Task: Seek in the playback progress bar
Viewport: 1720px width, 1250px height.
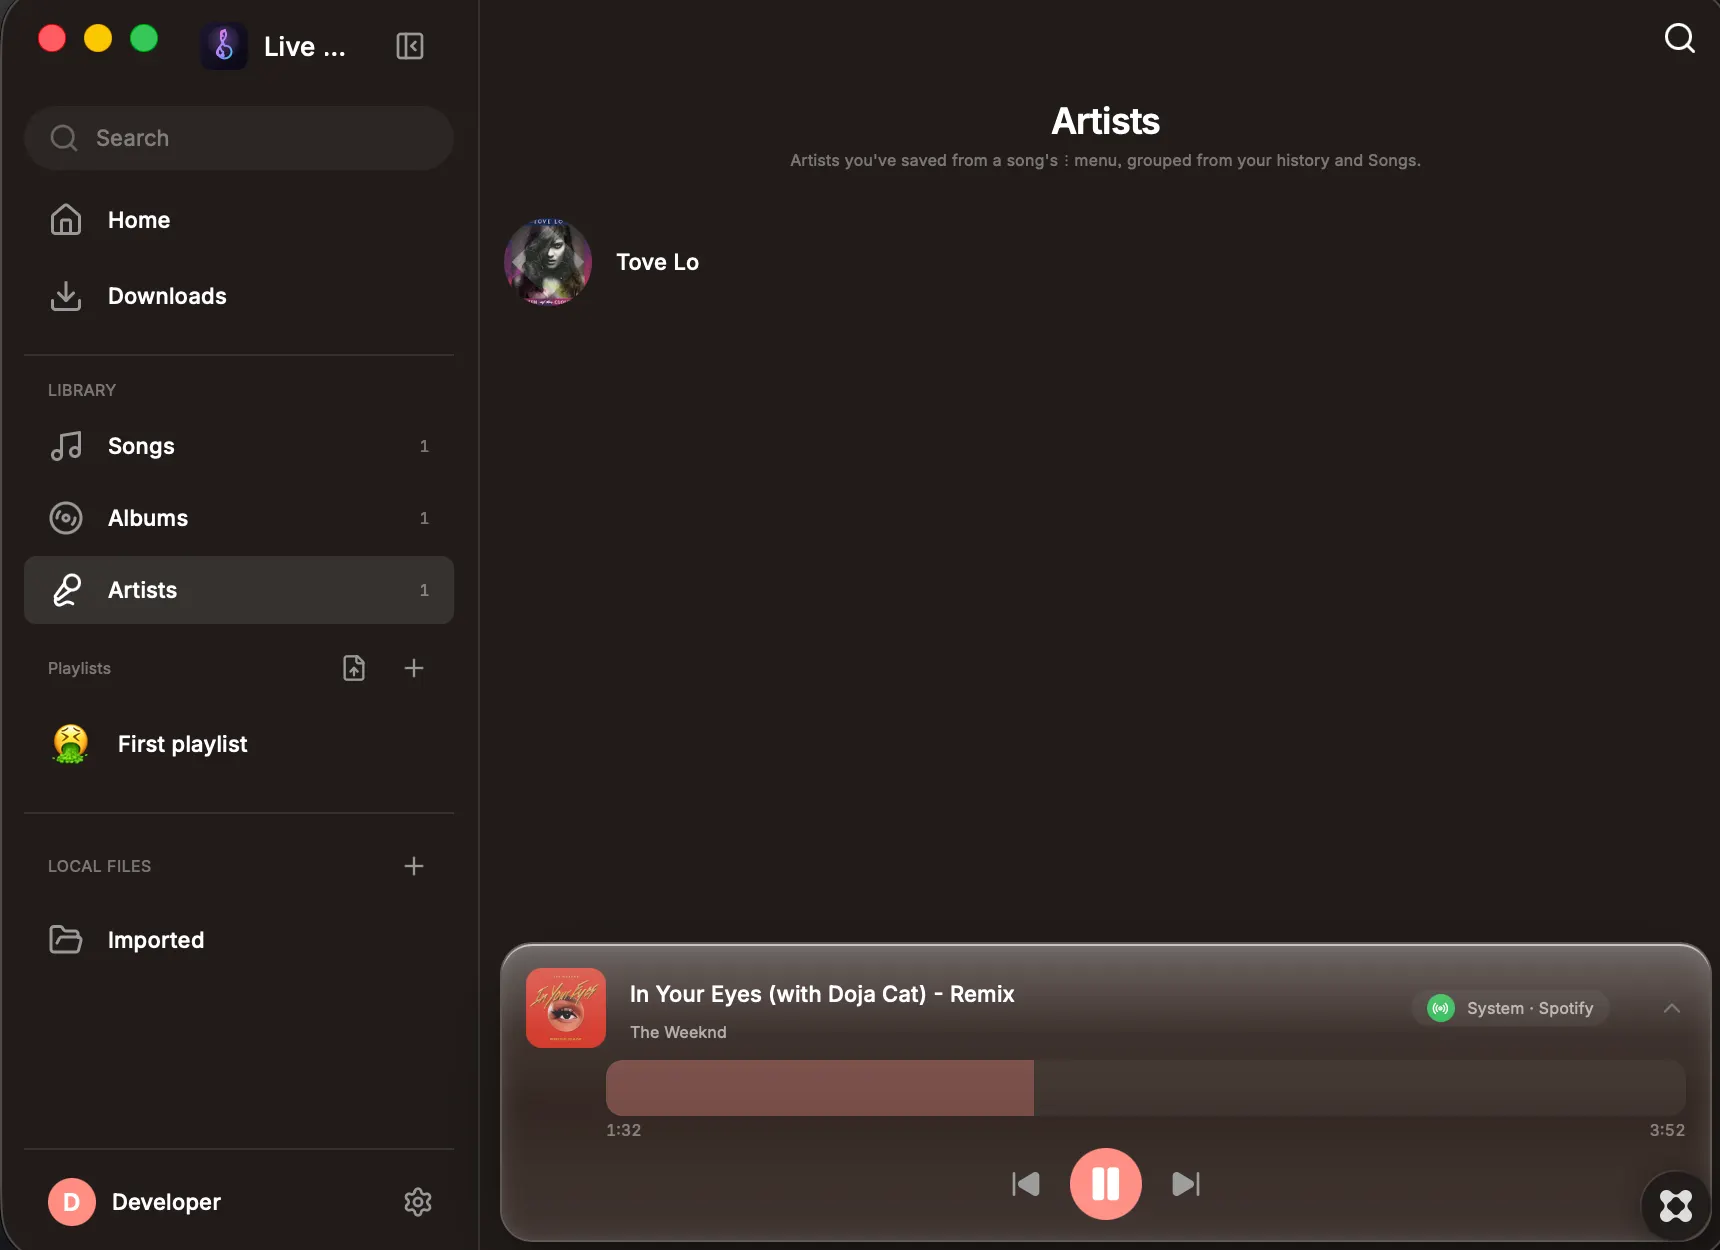Action: tap(1145, 1088)
